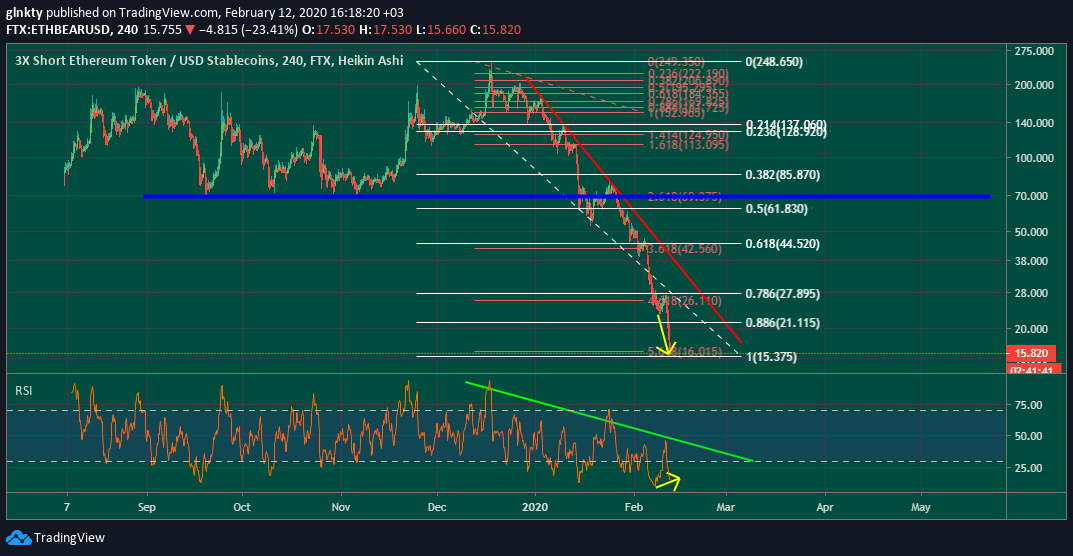Select the green RSI trendline
Screen dimensions: 1073x556
pyautogui.click(x=609, y=421)
